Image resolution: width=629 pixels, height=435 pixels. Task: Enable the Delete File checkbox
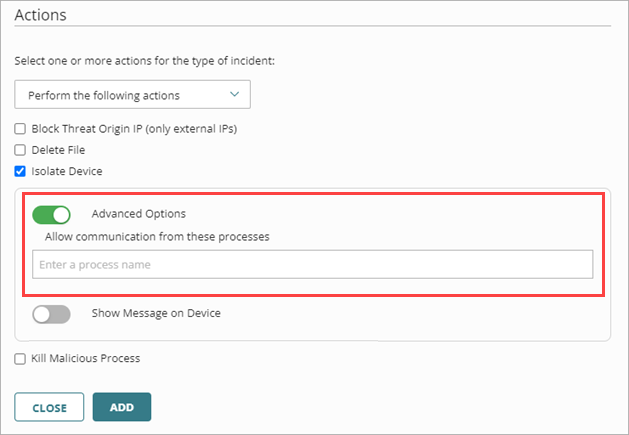pyautogui.click(x=20, y=150)
